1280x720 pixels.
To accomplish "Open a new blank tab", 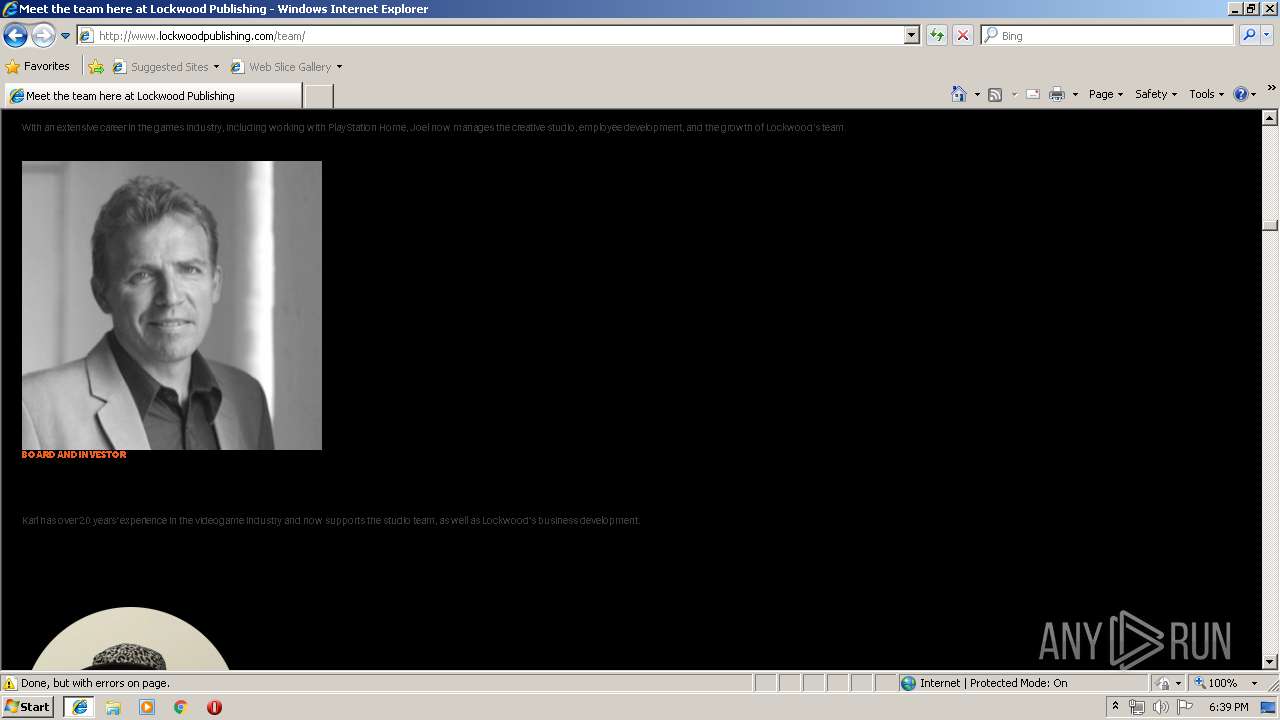I will click(318, 96).
